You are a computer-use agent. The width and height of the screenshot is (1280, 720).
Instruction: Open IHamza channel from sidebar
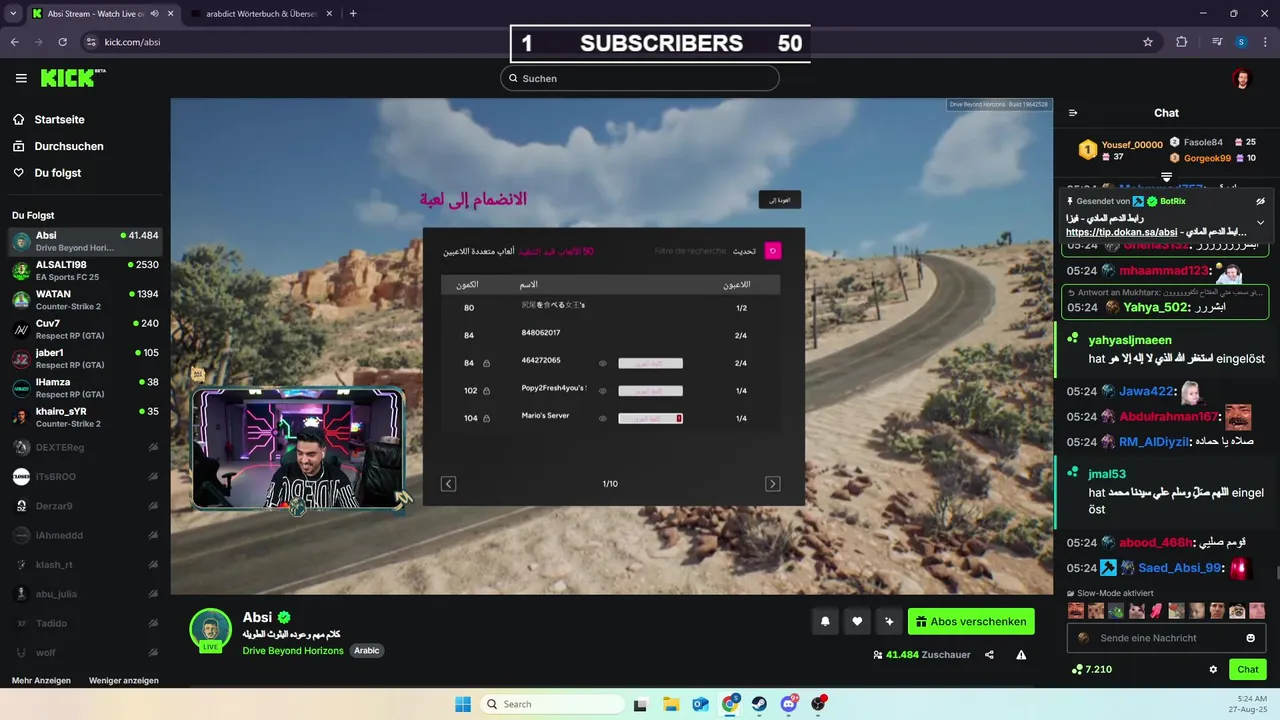coord(85,387)
